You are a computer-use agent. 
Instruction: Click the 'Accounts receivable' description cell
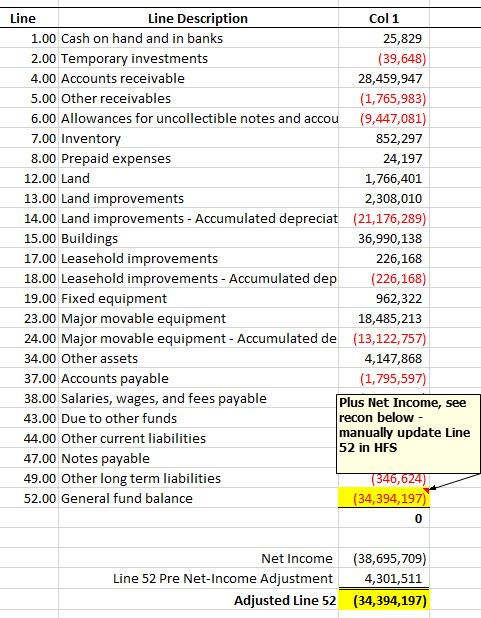click(198, 78)
